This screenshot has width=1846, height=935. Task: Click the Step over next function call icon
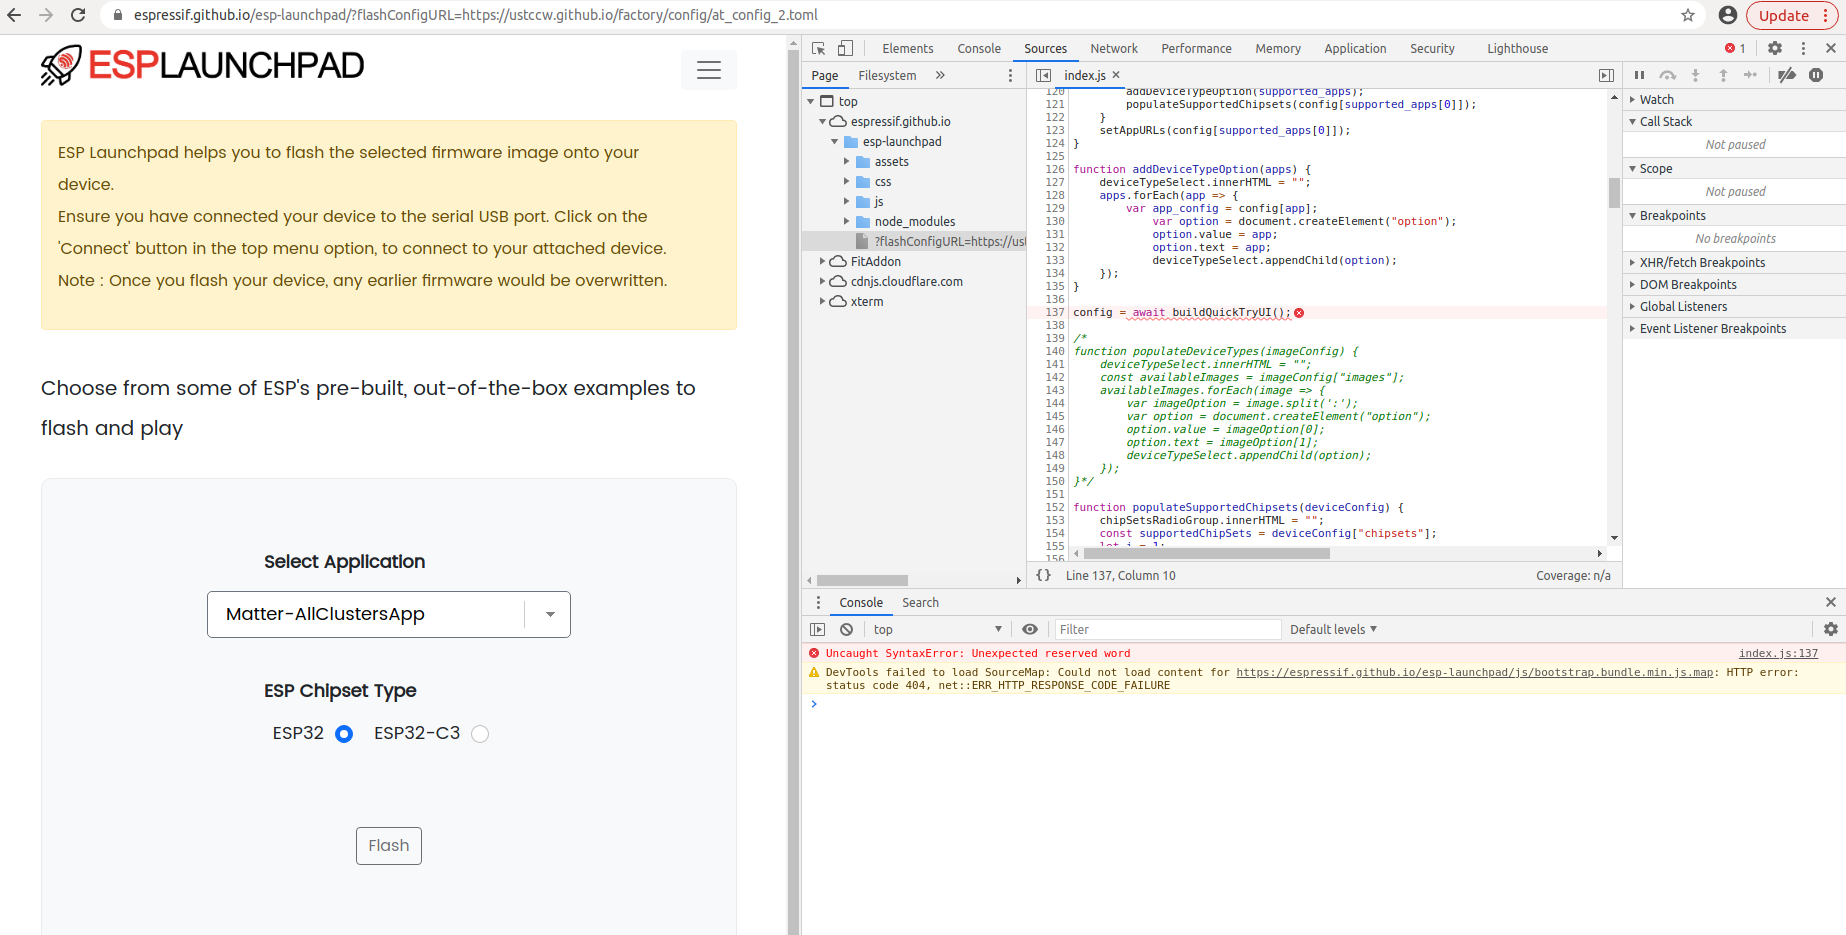(x=1667, y=75)
